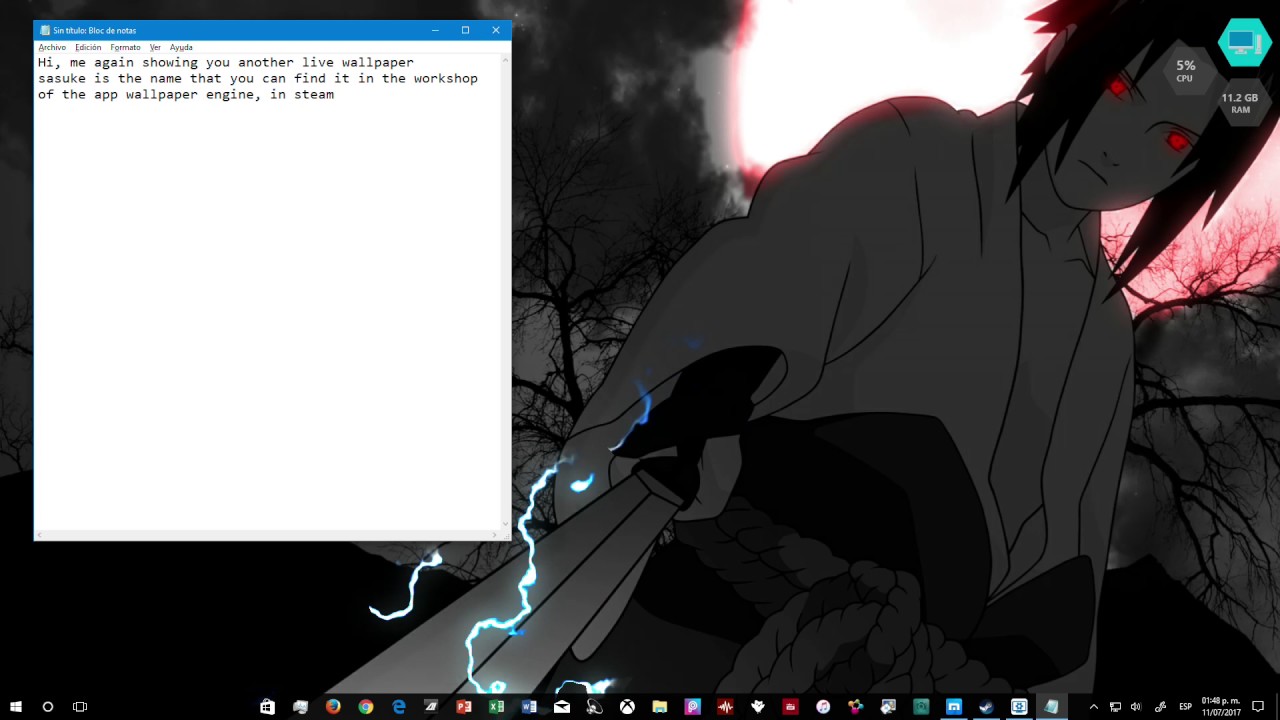The height and width of the screenshot is (720, 1280).
Task: Click the Windows Start button
Action: [x=16, y=707]
